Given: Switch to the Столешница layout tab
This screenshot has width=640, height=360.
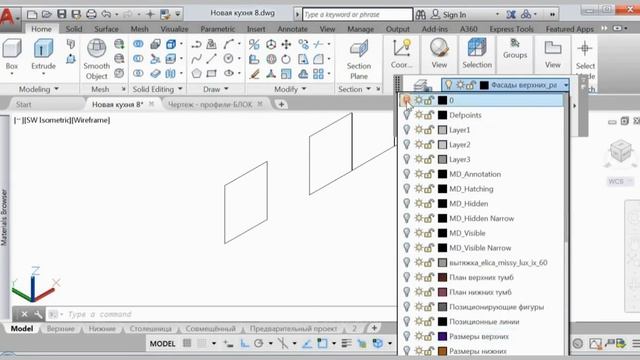Looking at the screenshot, I should pyautogui.click(x=150, y=329).
